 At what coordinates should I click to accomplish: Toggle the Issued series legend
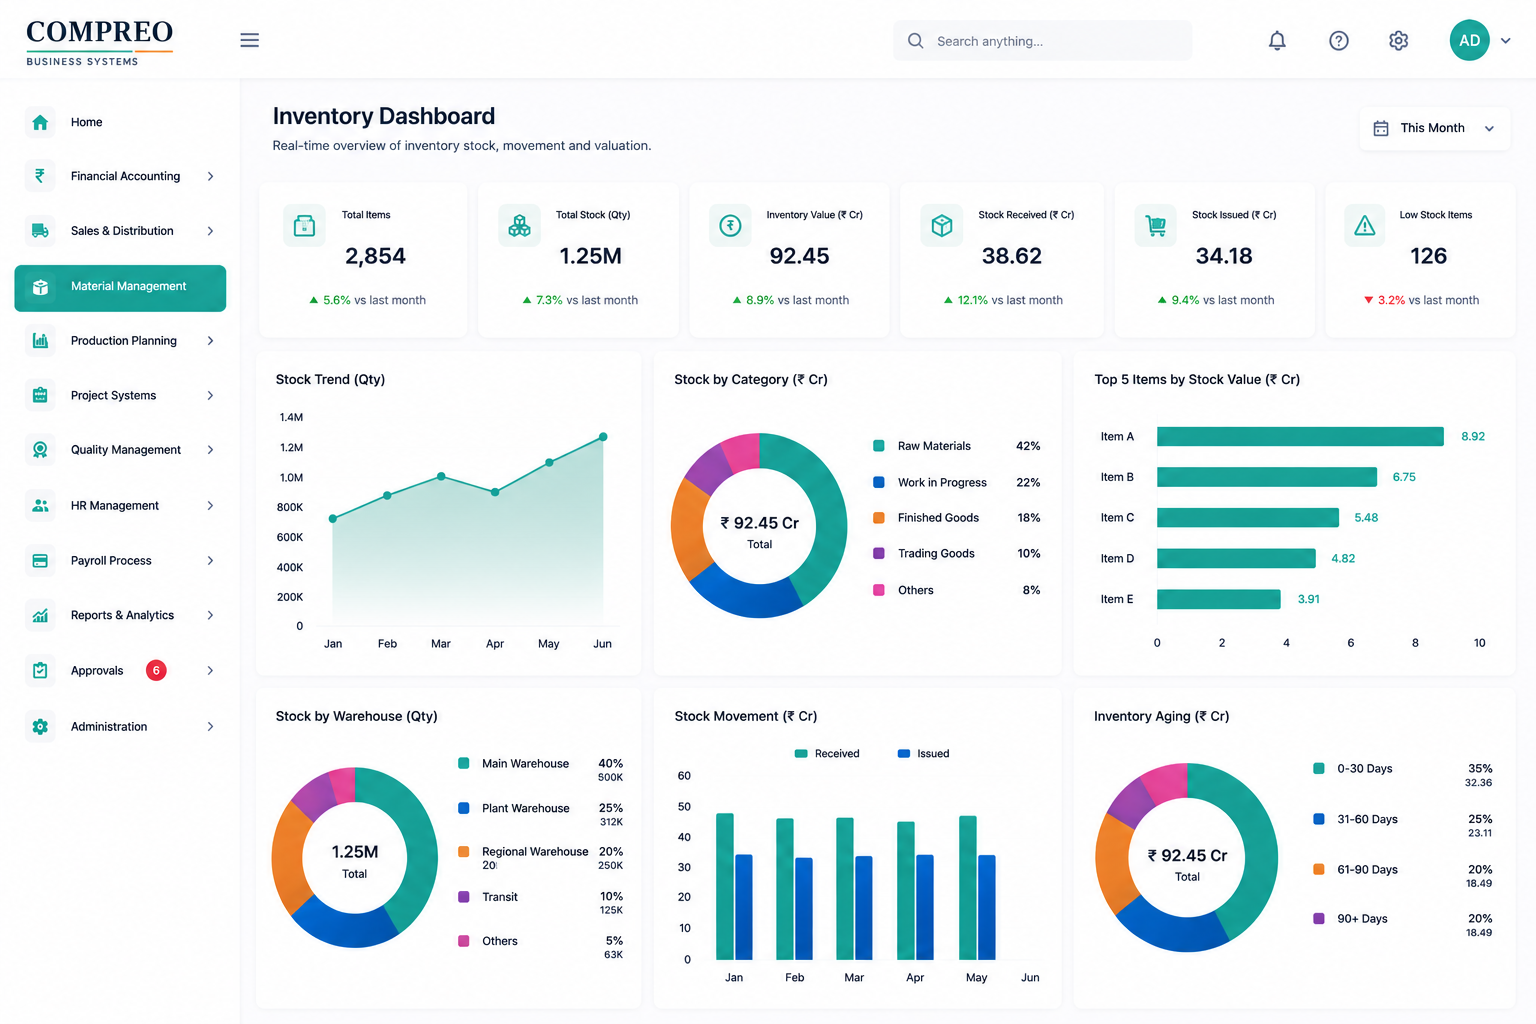tap(924, 754)
